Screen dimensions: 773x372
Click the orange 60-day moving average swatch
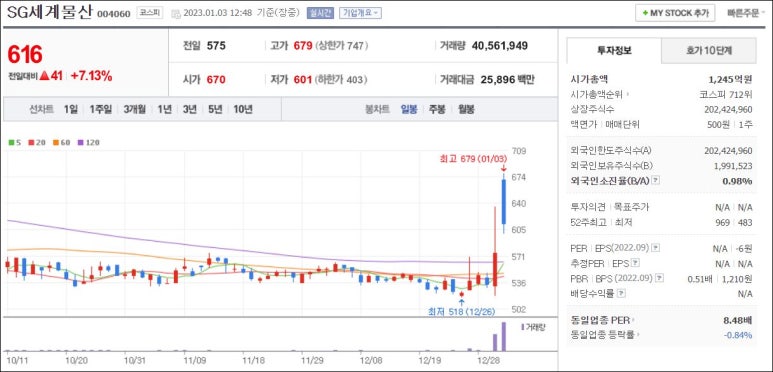coord(55,142)
